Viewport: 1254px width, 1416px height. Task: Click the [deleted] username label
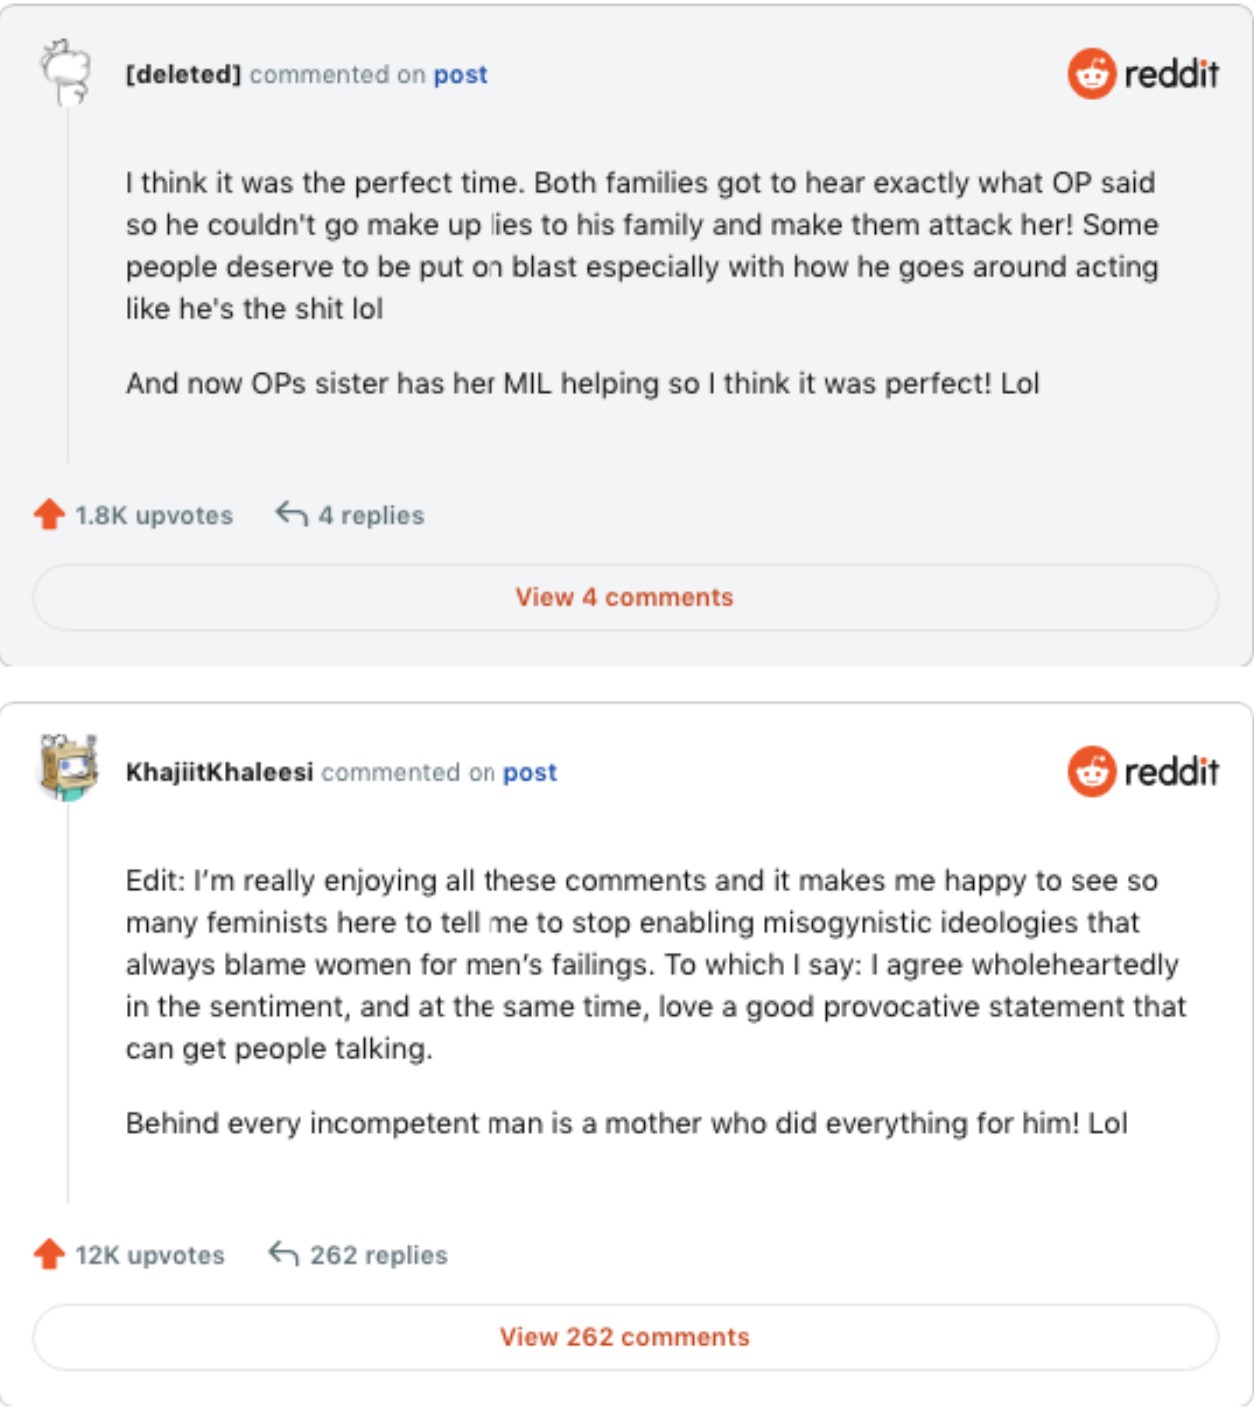(183, 75)
